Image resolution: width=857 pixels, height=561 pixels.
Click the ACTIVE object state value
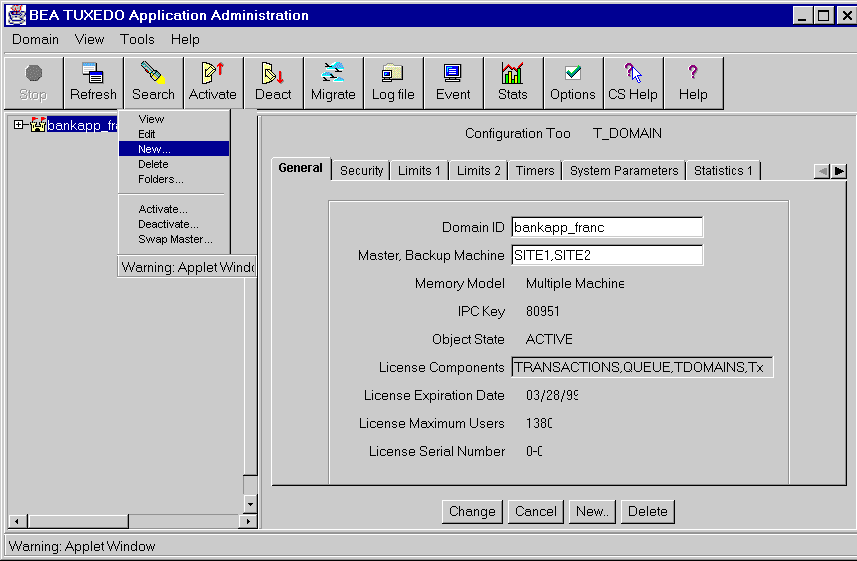549,340
